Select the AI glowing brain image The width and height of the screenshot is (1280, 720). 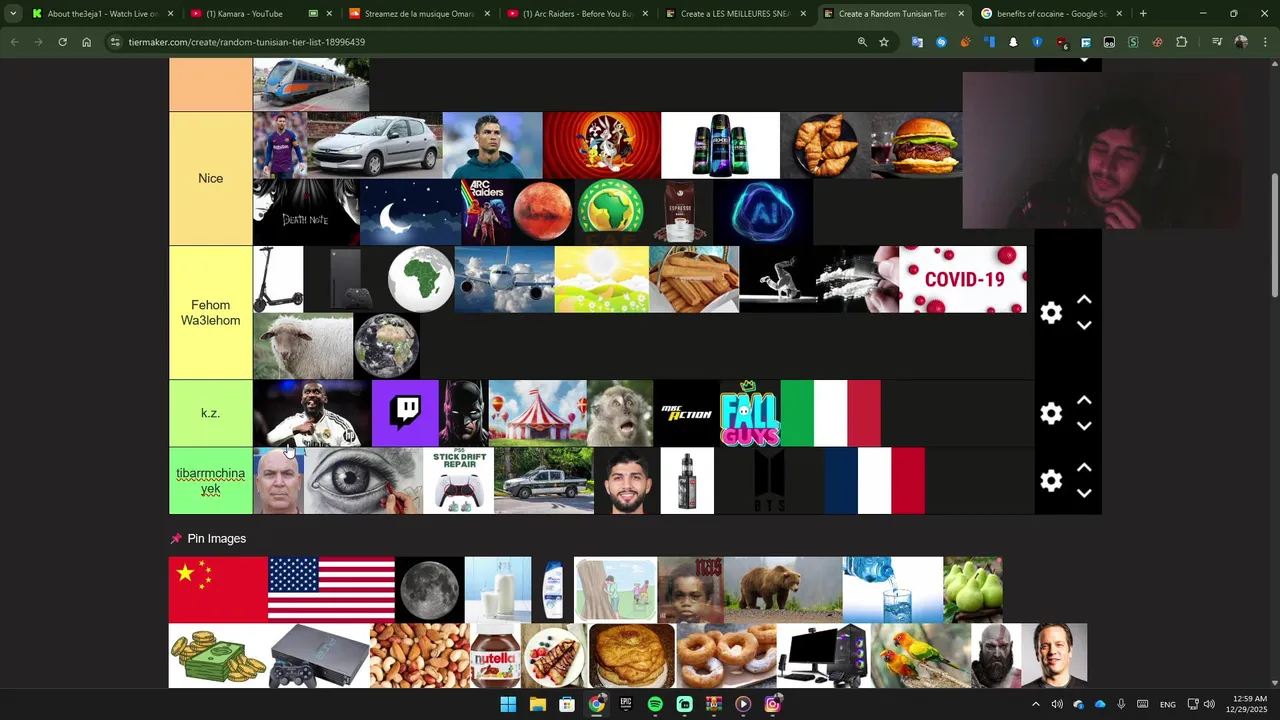coord(762,212)
